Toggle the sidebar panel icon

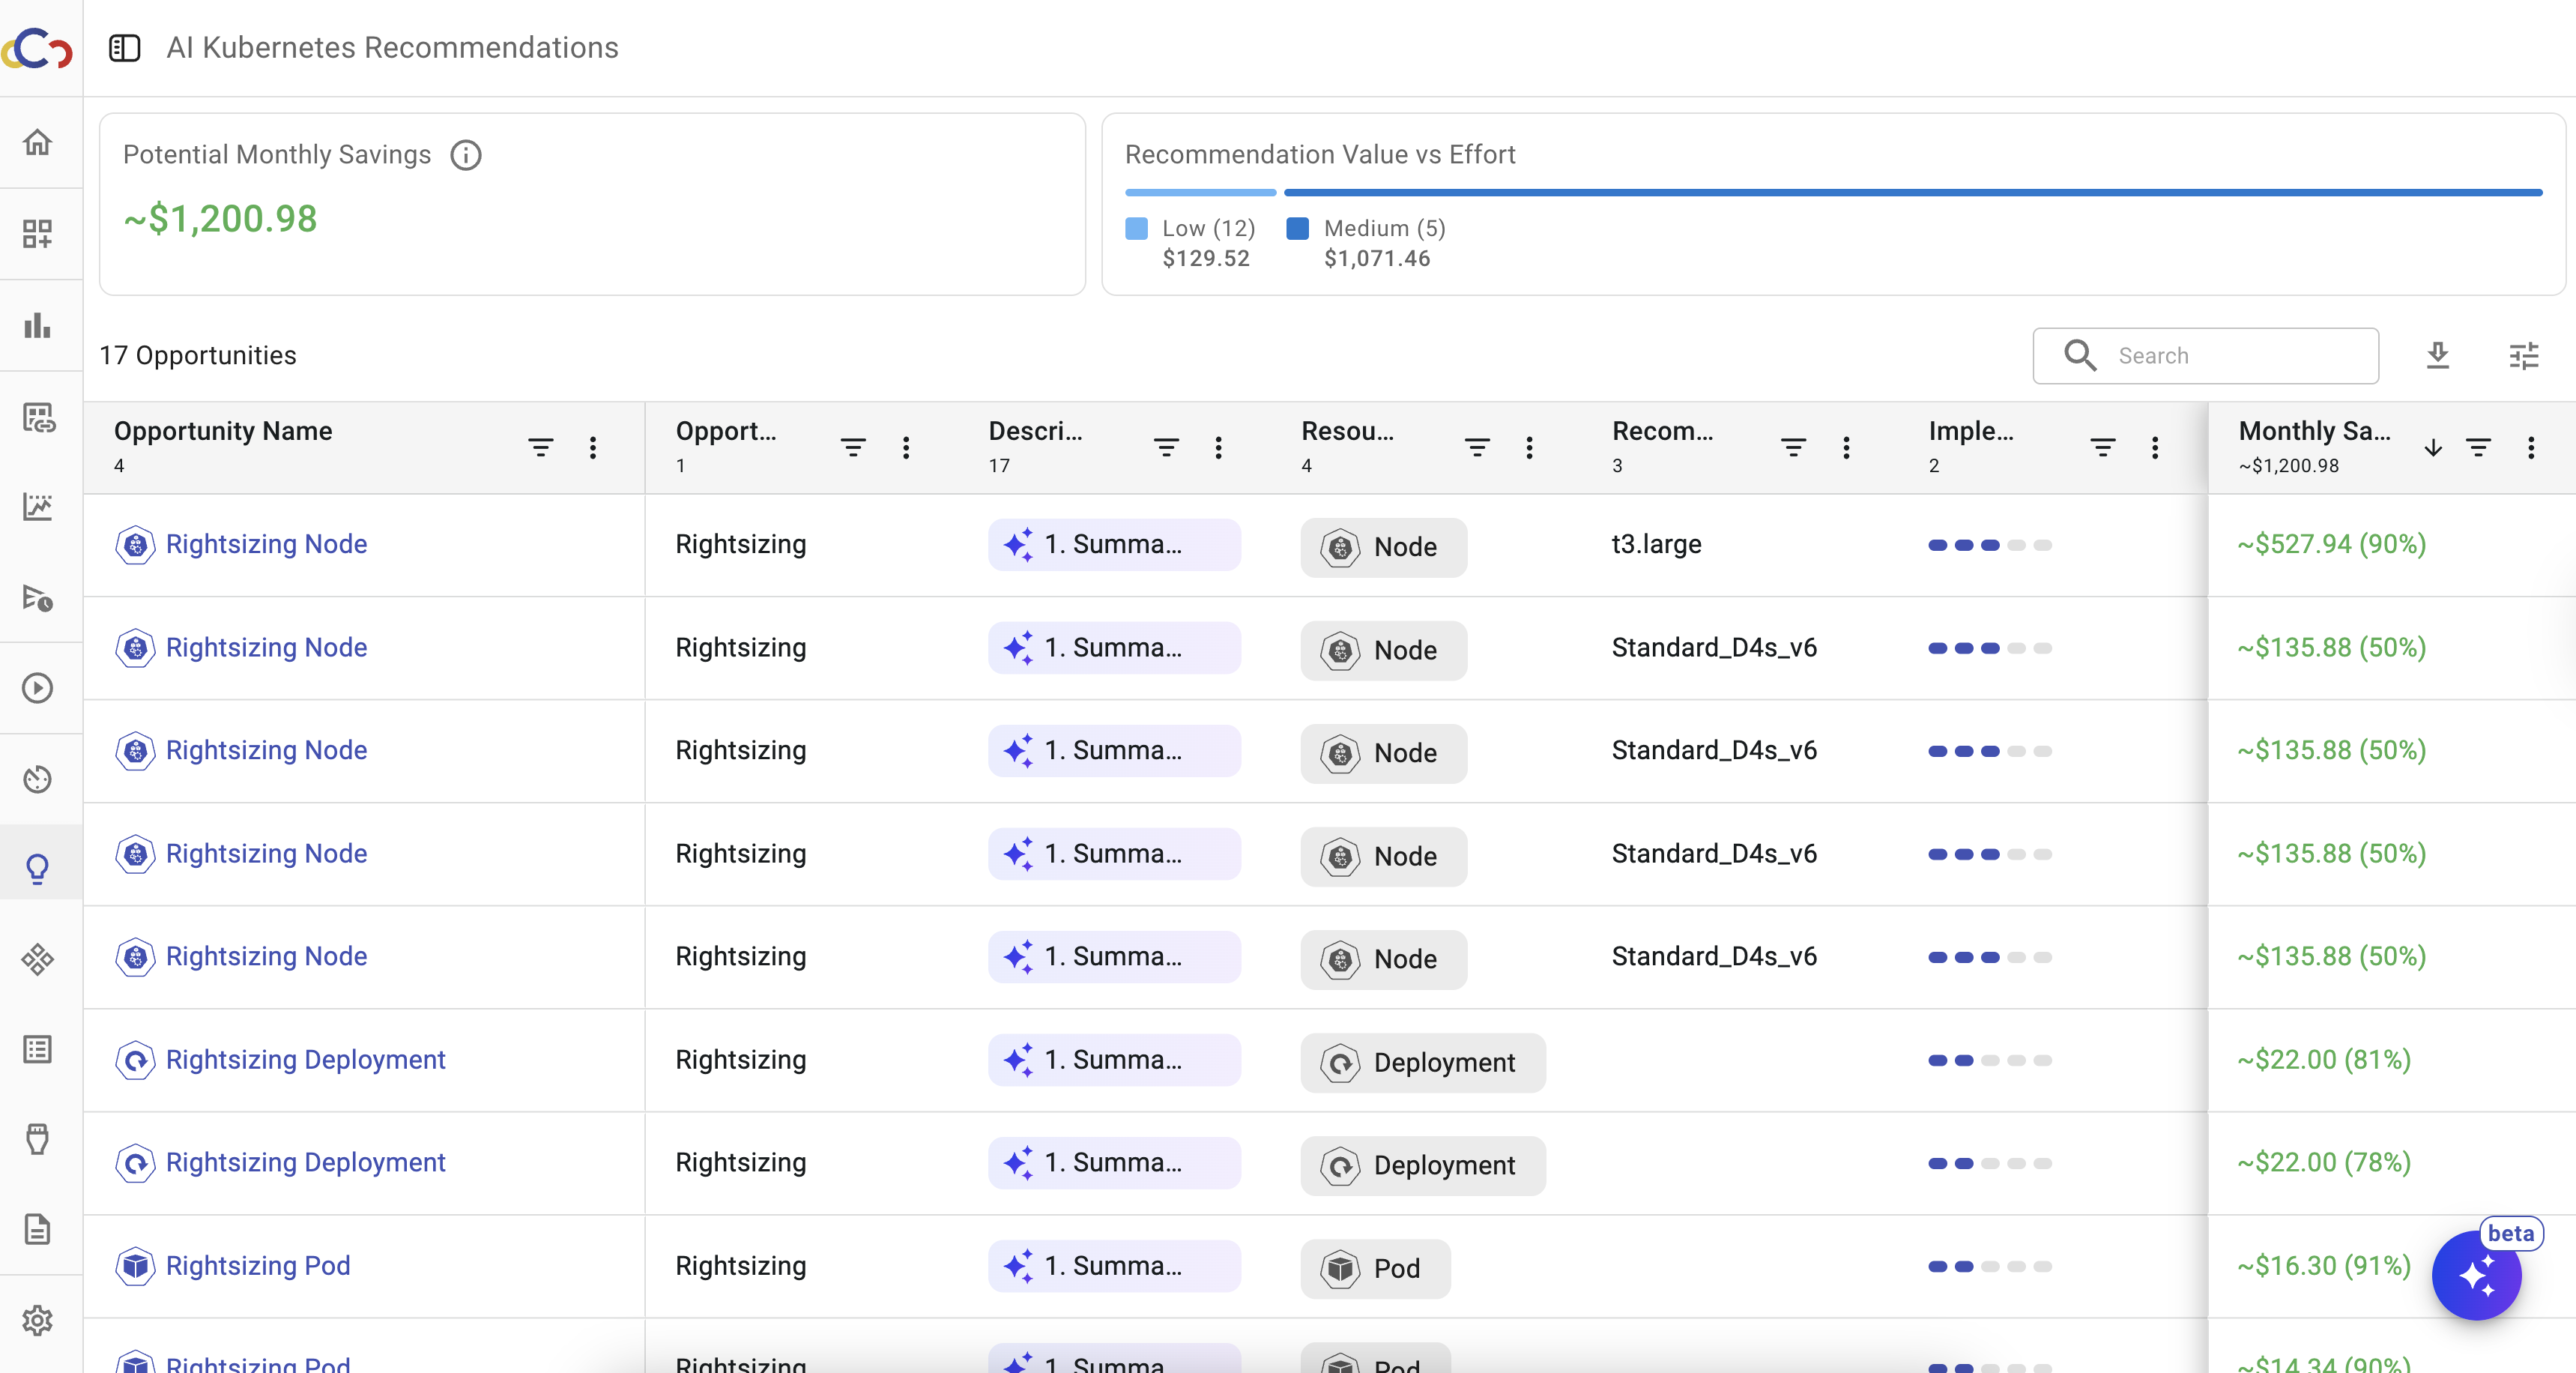pyautogui.click(x=124, y=48)
